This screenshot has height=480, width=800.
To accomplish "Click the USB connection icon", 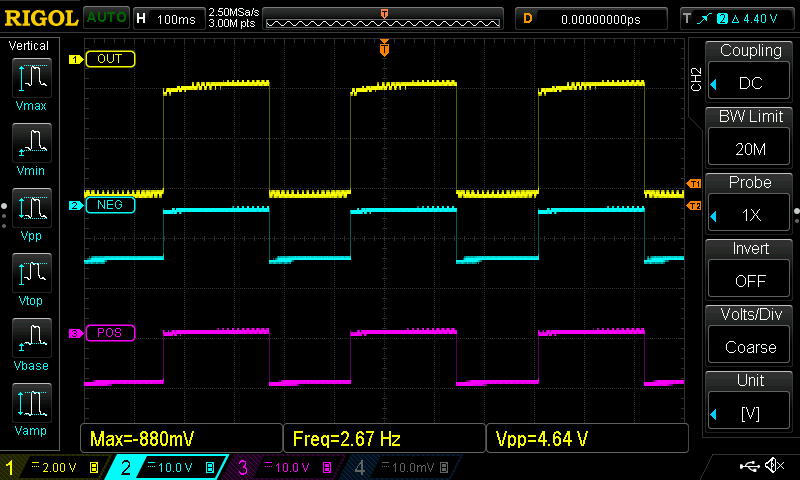I will (746, 466).
